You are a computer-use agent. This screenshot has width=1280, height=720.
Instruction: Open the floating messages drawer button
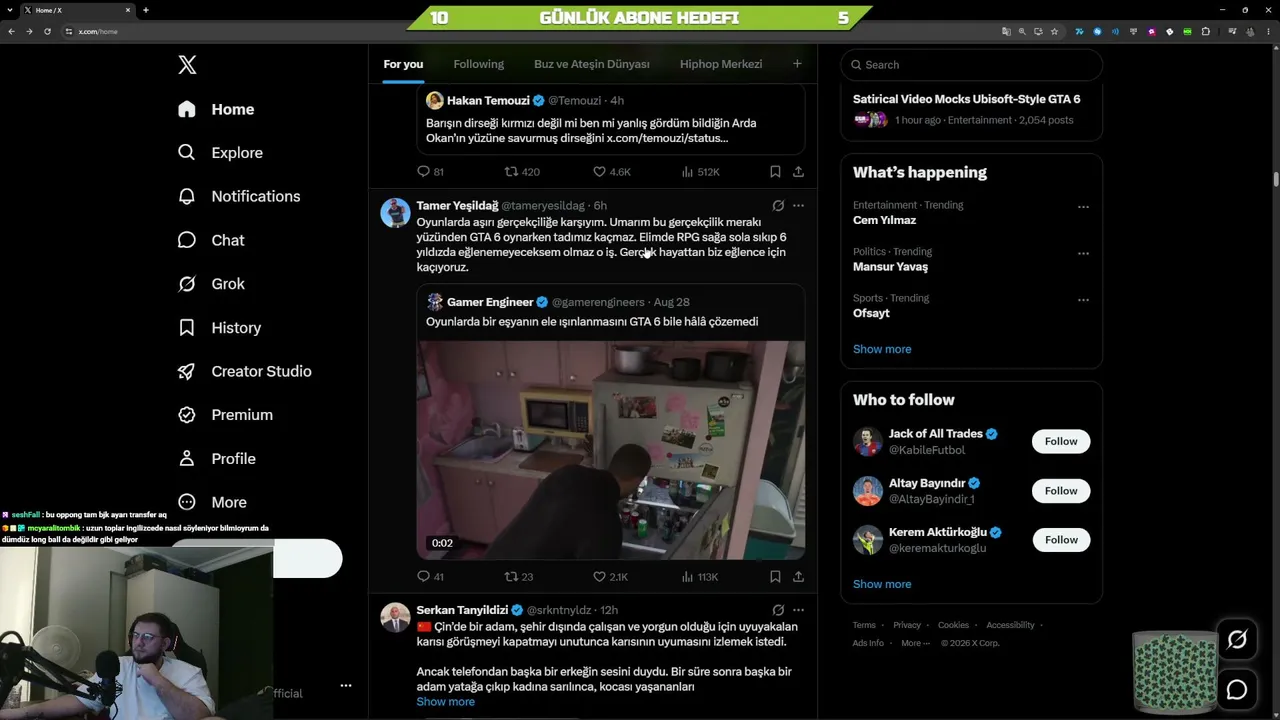tap(1237, 690)
